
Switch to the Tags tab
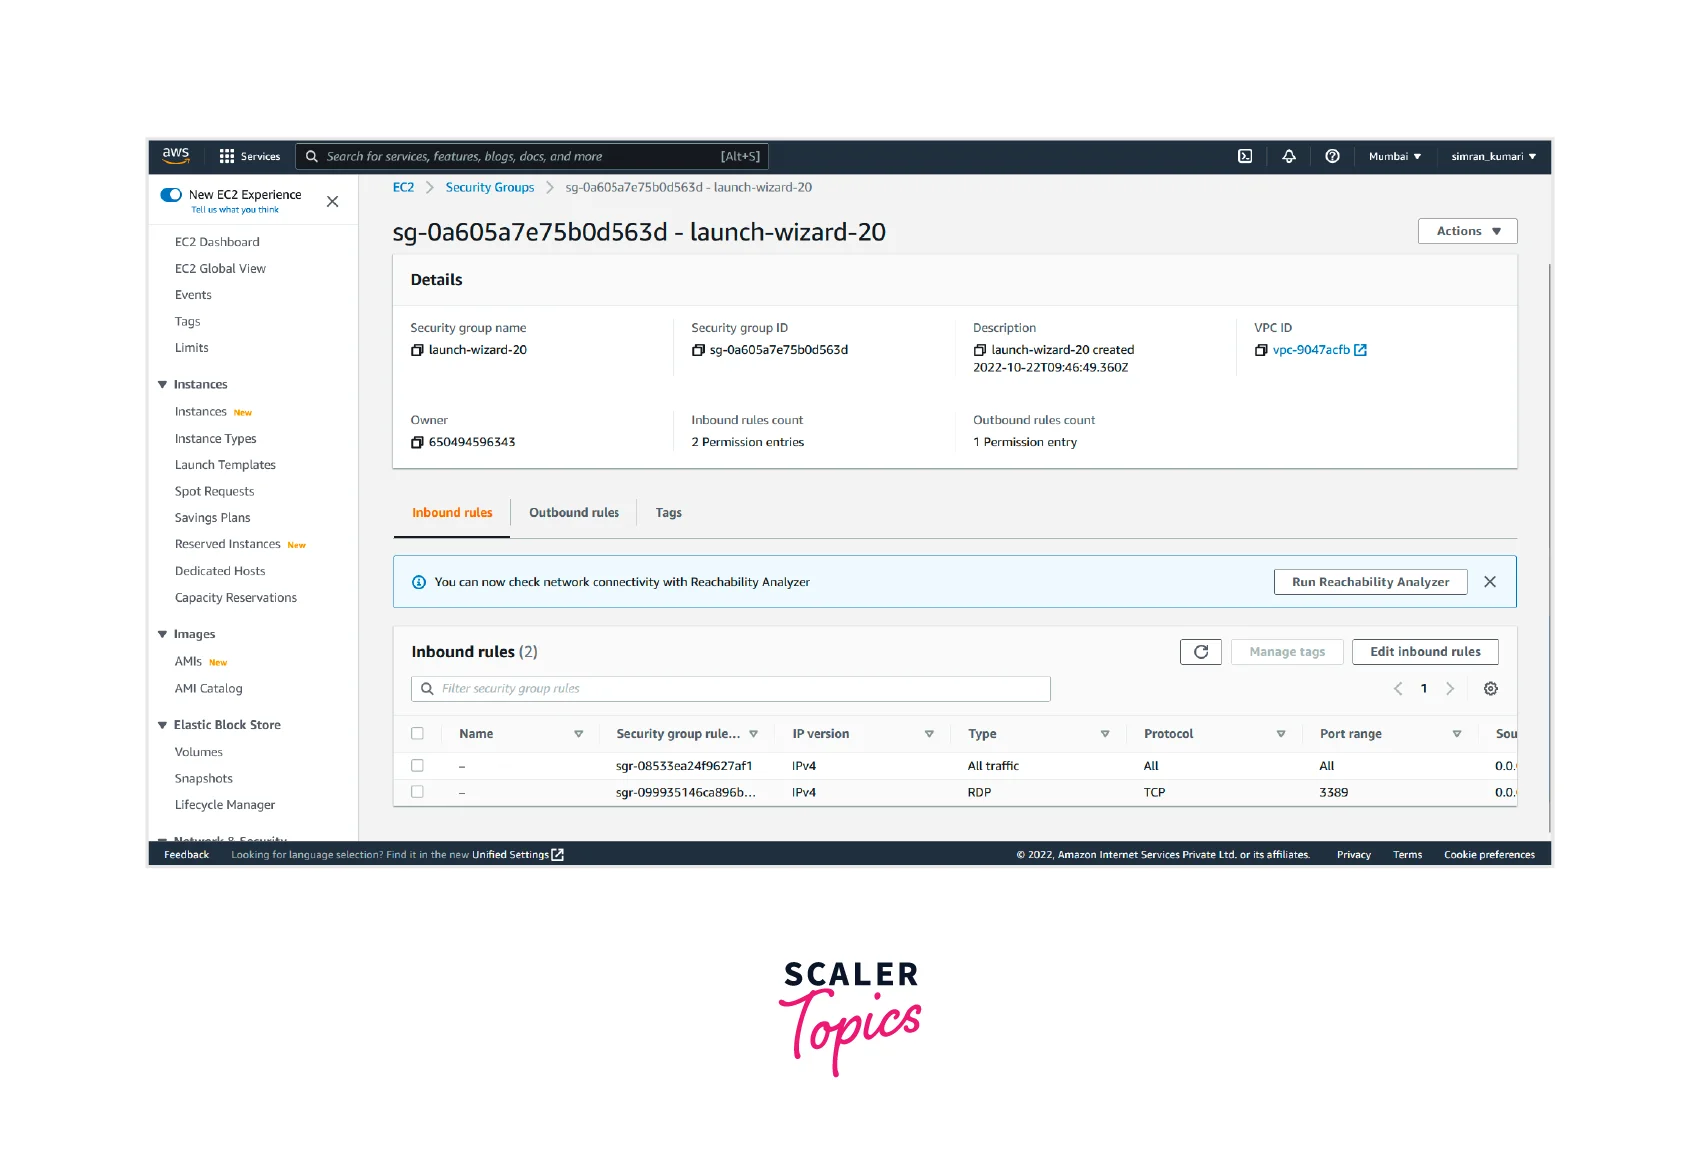click(668, 513)
